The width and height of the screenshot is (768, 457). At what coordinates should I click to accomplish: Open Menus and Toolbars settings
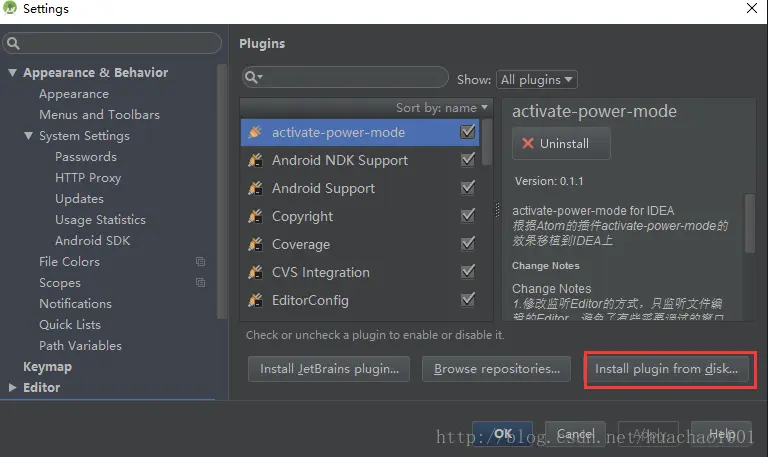tap(99, 115)
